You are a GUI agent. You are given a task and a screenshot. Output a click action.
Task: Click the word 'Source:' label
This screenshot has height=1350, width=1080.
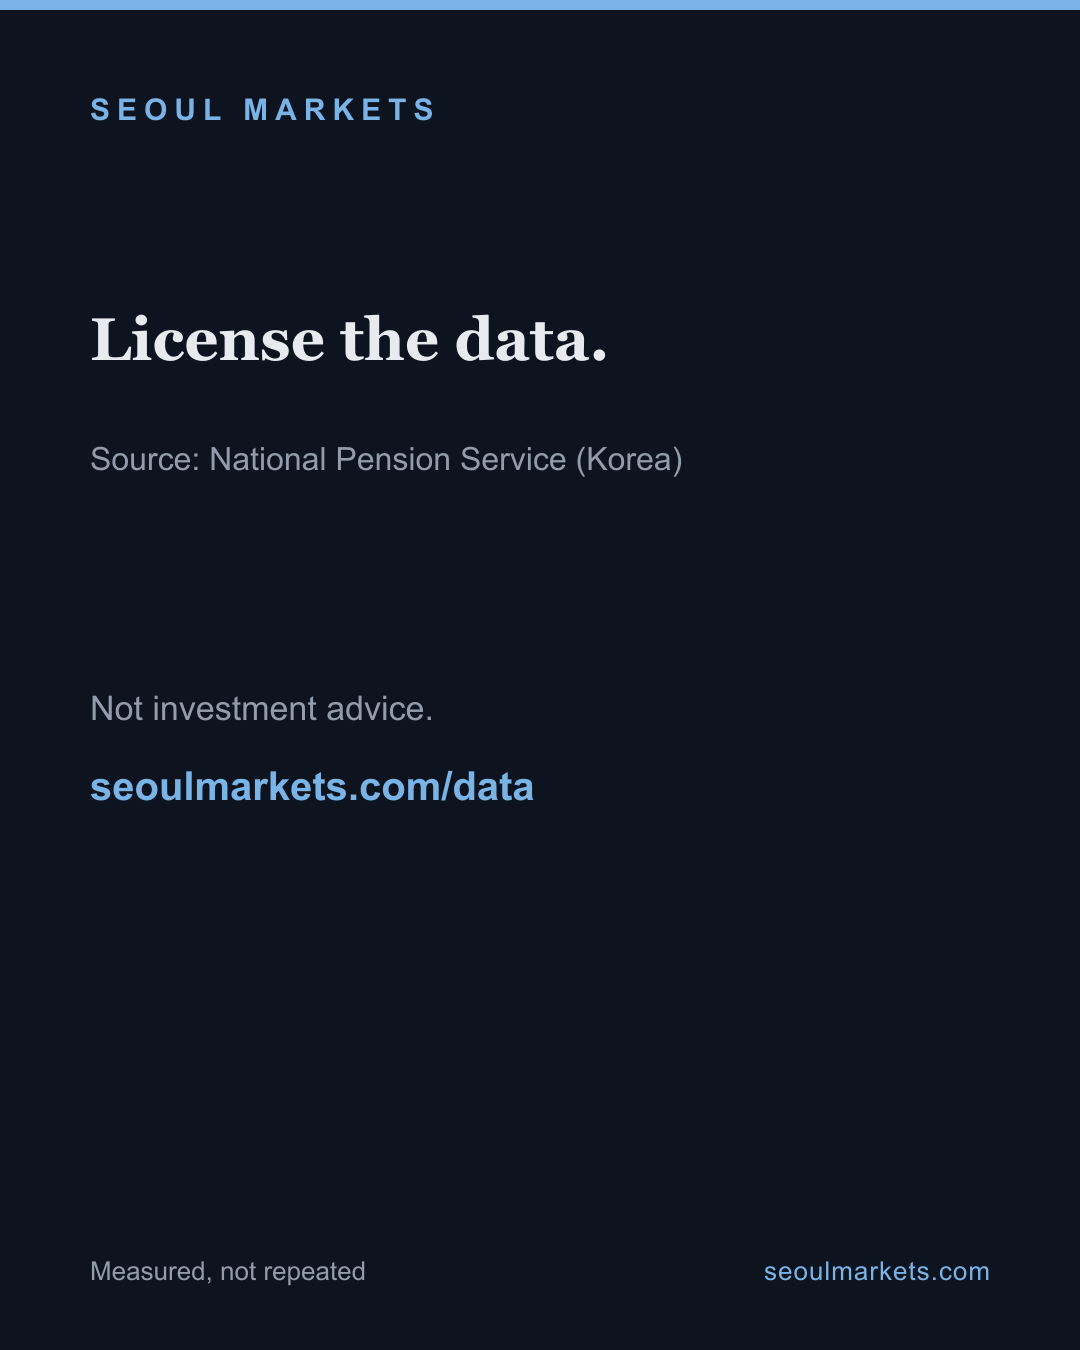[145, 459]
